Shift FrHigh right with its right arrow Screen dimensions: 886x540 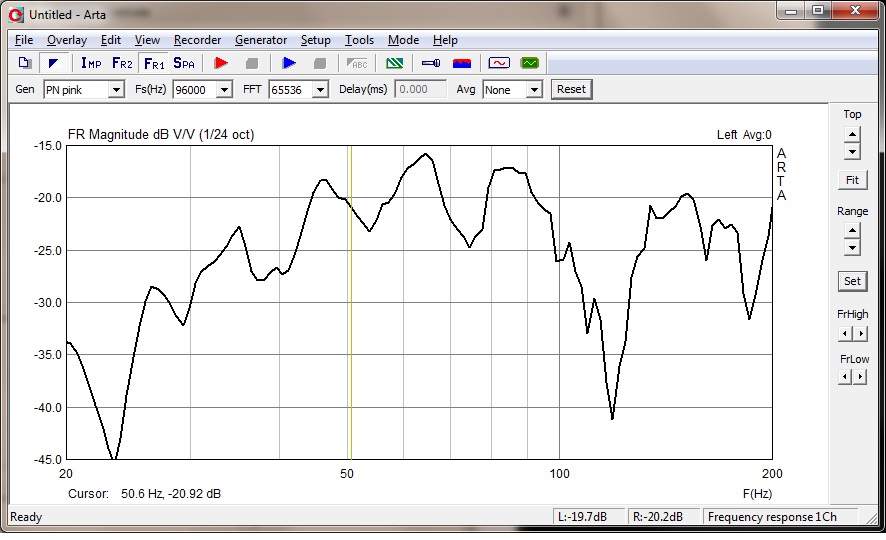click(860, 334)
